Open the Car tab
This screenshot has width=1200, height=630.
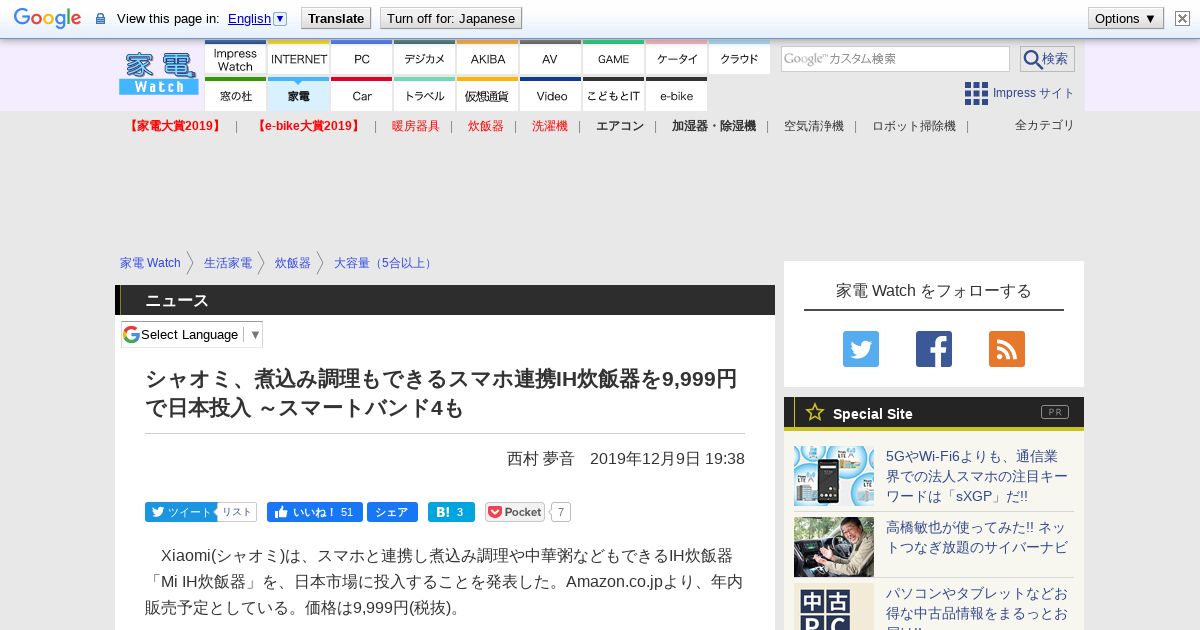point(361,95)
